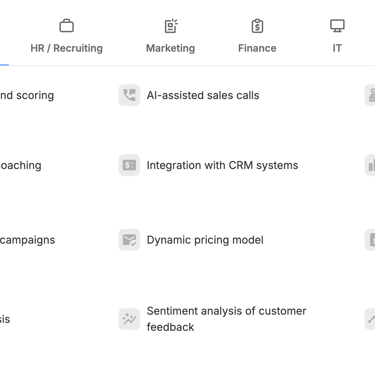Click the Finance clipboard dollar icon
The image size is (375, 366).
[x=257, y=26]
